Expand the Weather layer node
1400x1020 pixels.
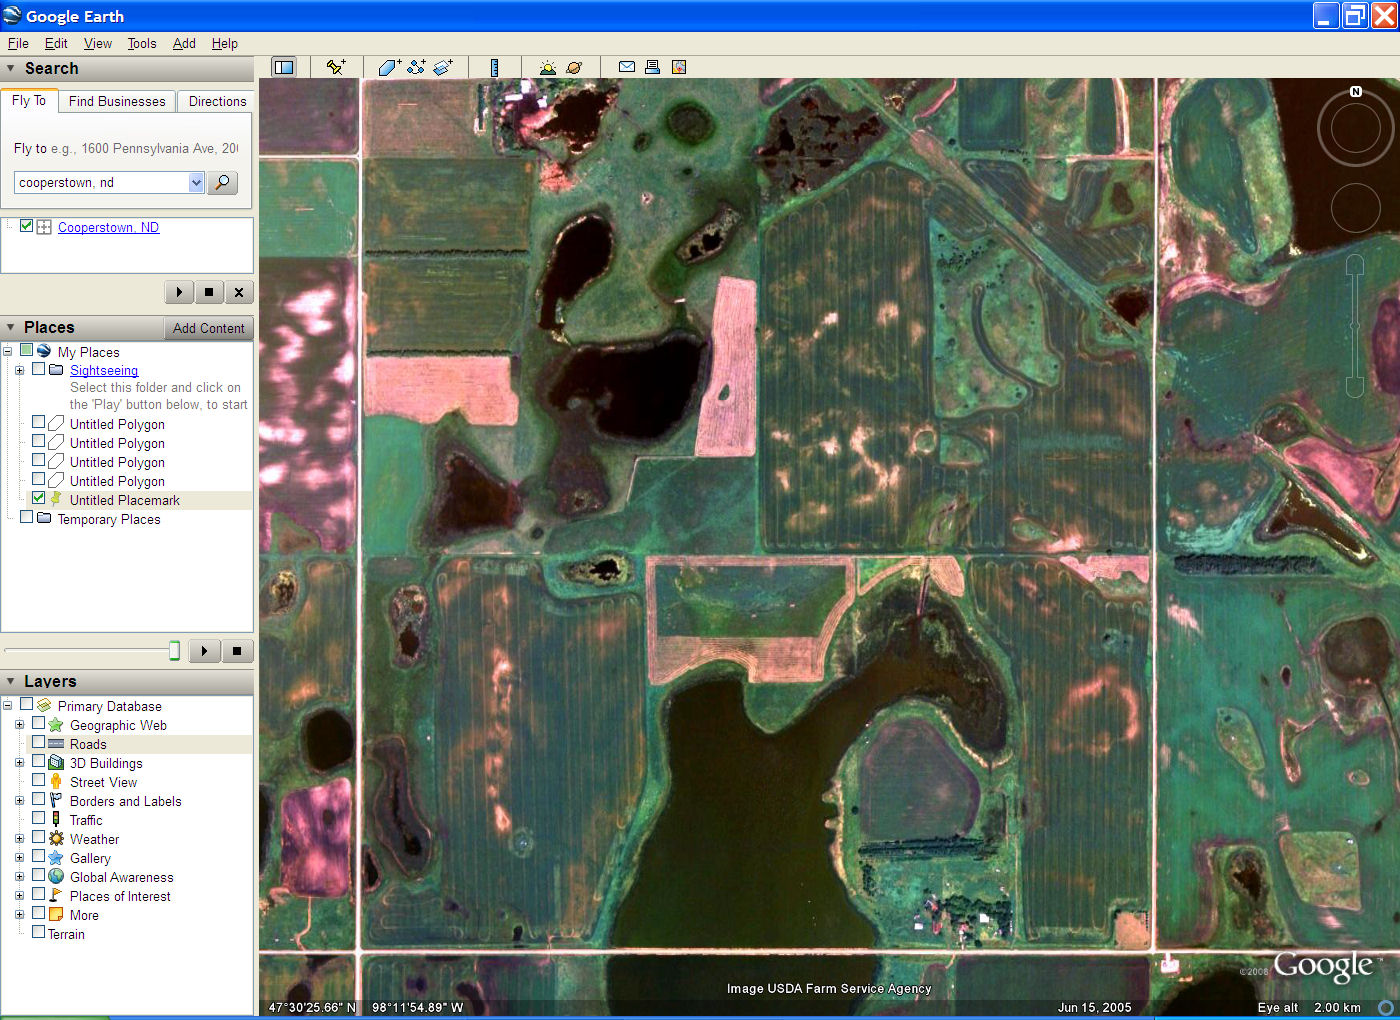(x=19, y=839)
